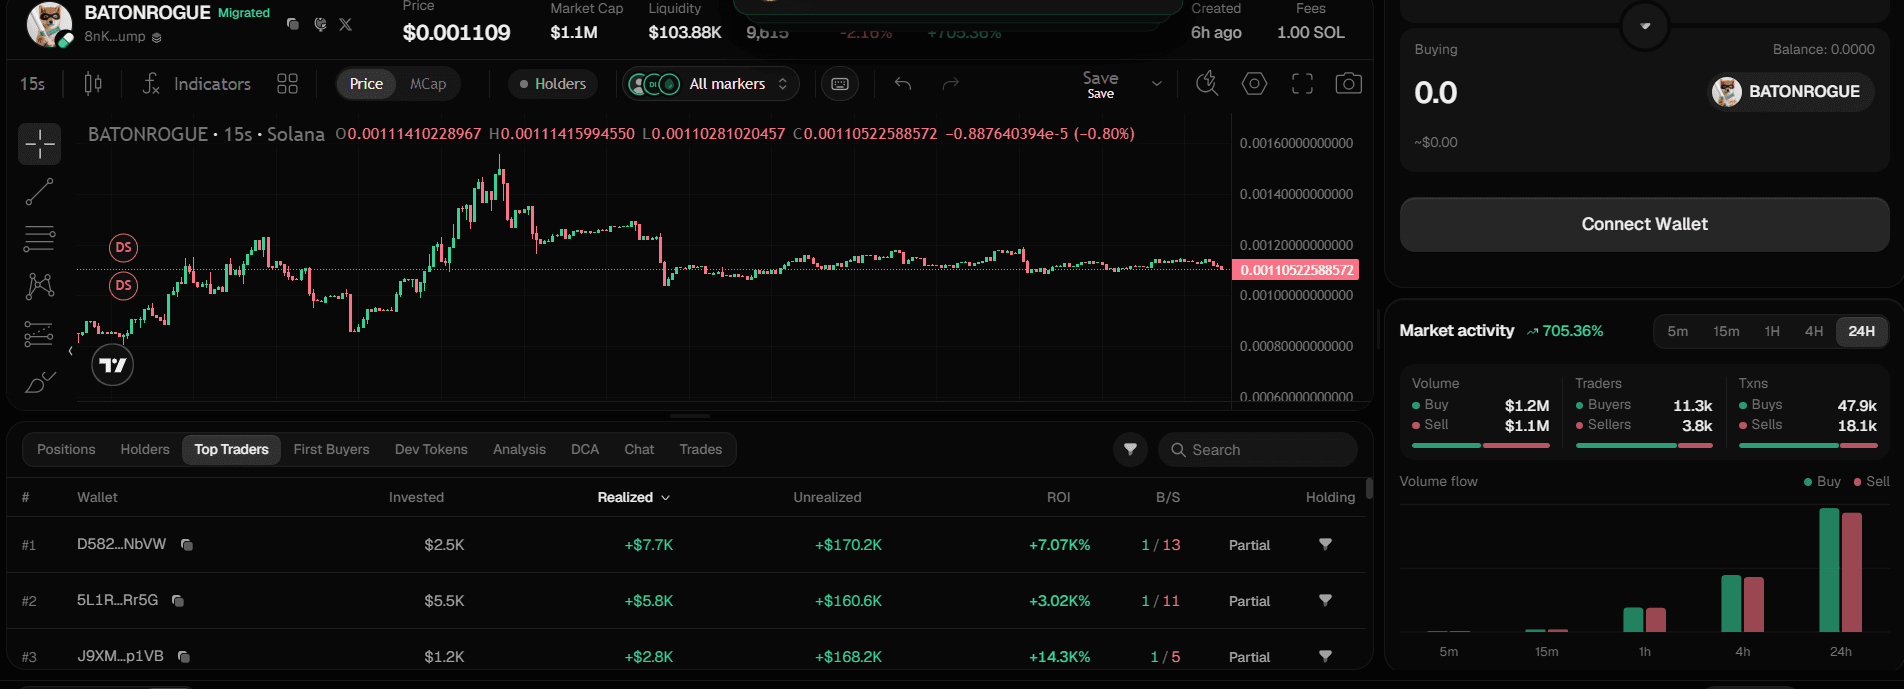Screen dimensions: 1904x689
Task: Copy wallet address D582...NbVW
Action: point(186,545)
